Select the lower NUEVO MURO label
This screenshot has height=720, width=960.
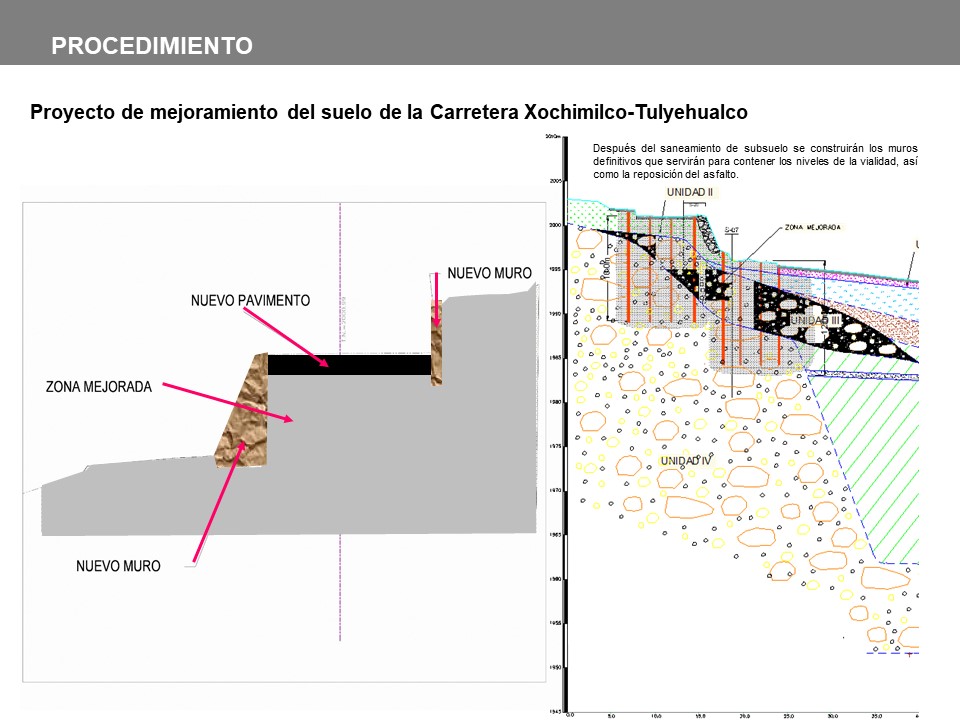(x=118, y=566)
